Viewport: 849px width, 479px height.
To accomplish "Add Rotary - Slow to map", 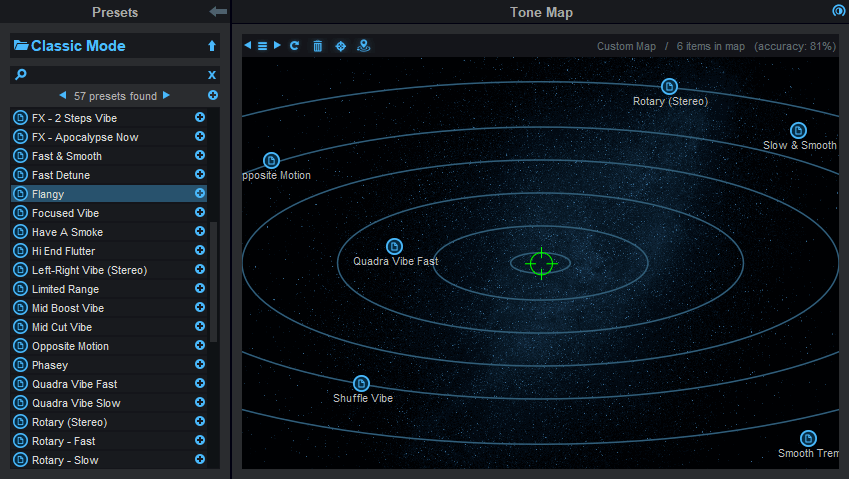I will [x=200, y=459].
